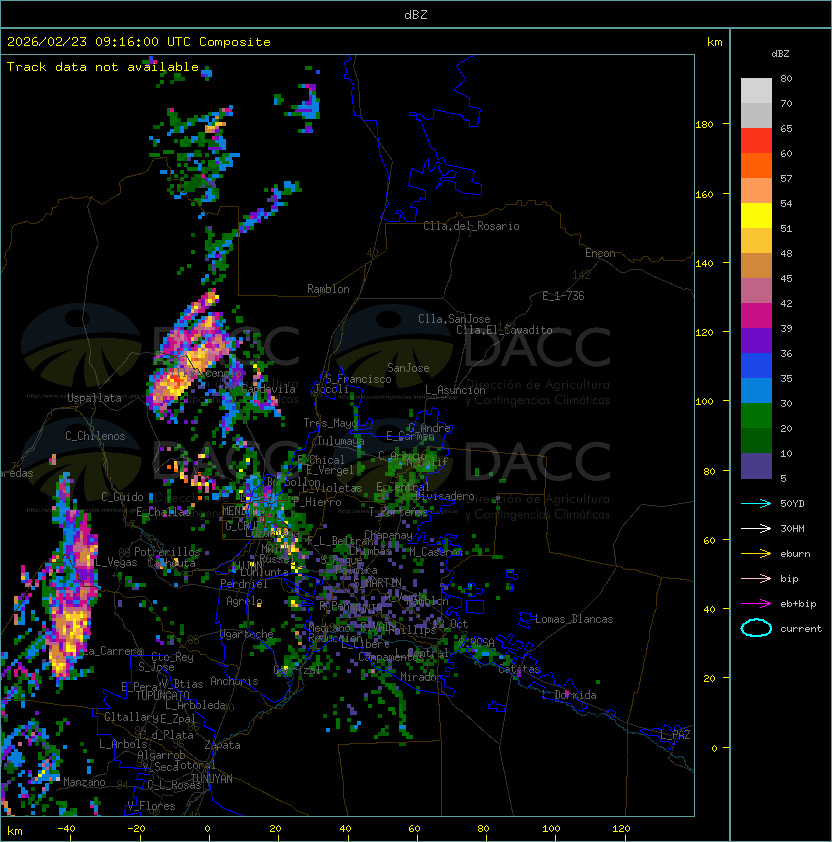The height and width of the screenshot is (842, 832).
Task: Click the '-20' tick on the horizontal axis
Action: click(x=136, y=829)
